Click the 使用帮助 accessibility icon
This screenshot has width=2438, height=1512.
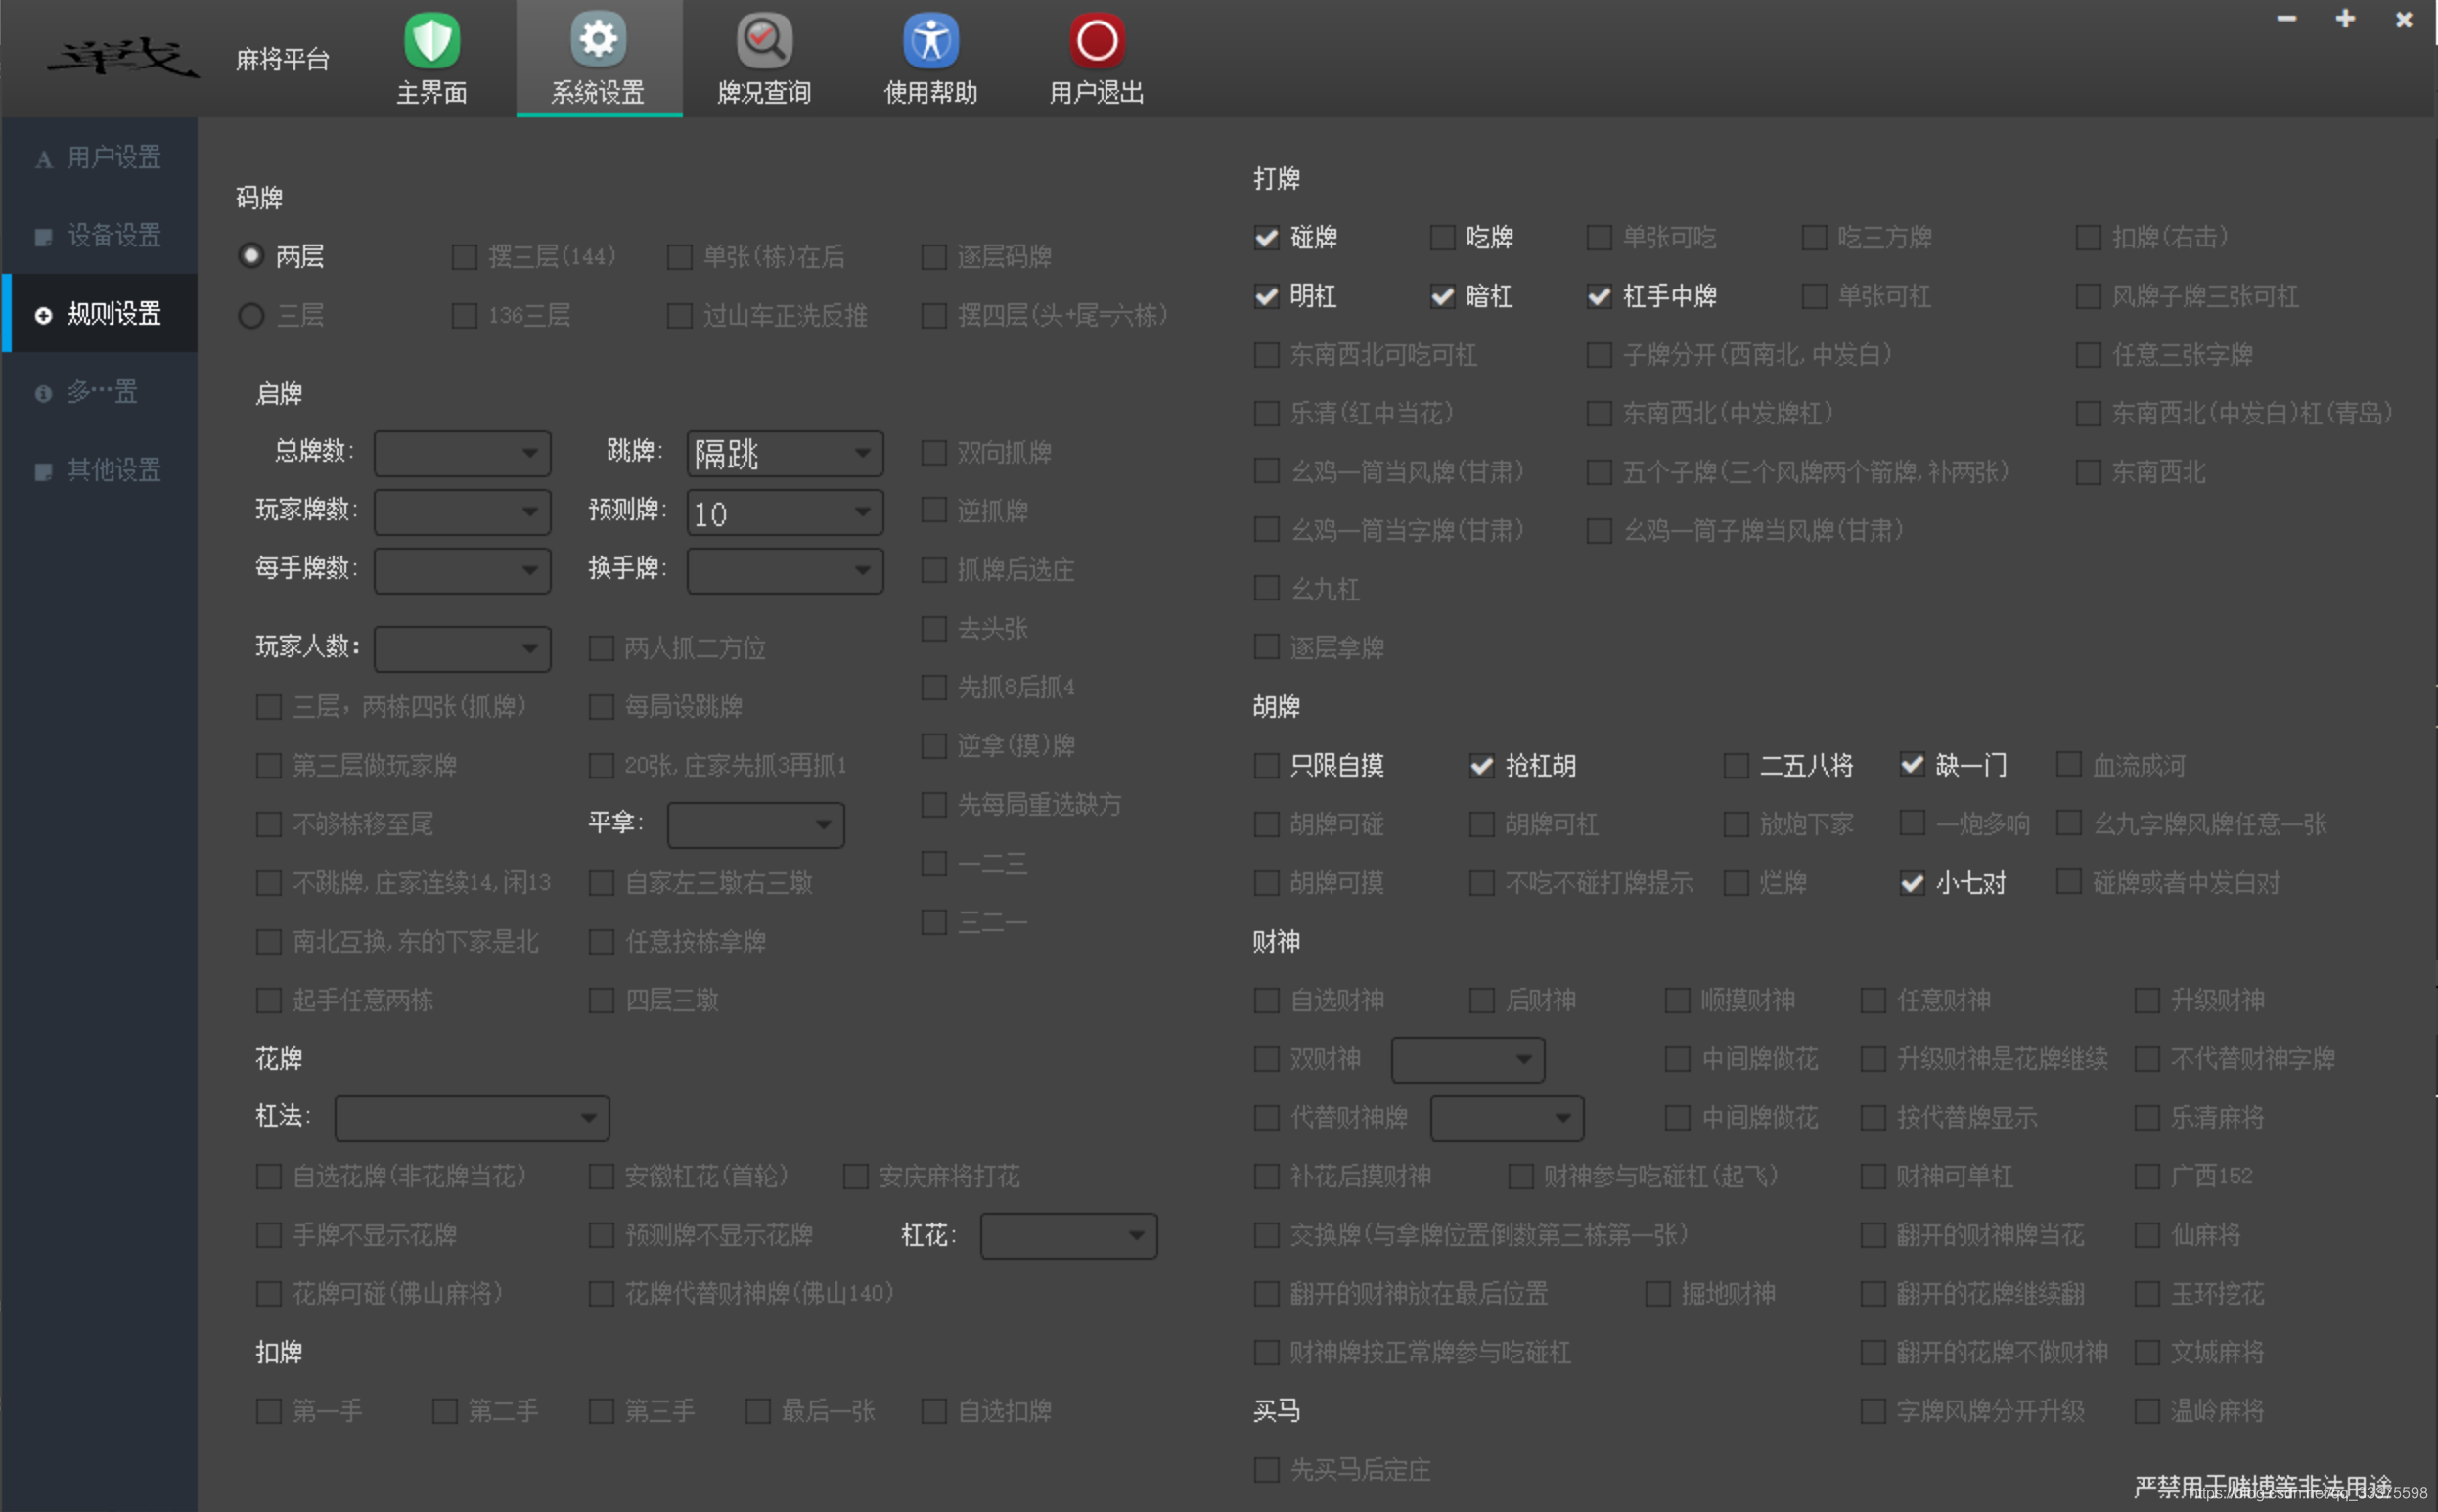pos(930,42)
